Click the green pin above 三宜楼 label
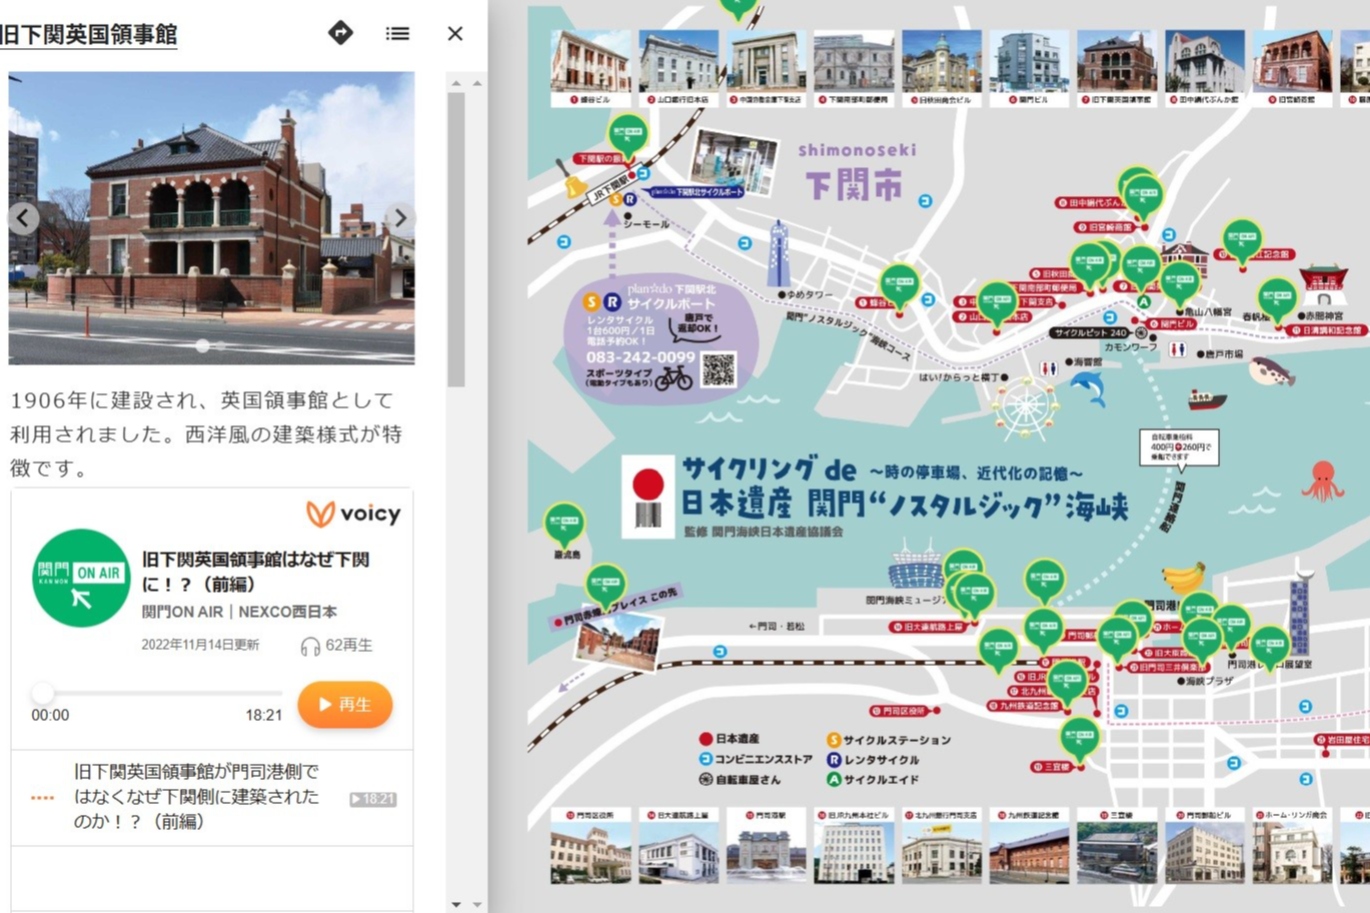This screenshot has height=913, width=1370. pyautogui.click(x=1079, y=737)
